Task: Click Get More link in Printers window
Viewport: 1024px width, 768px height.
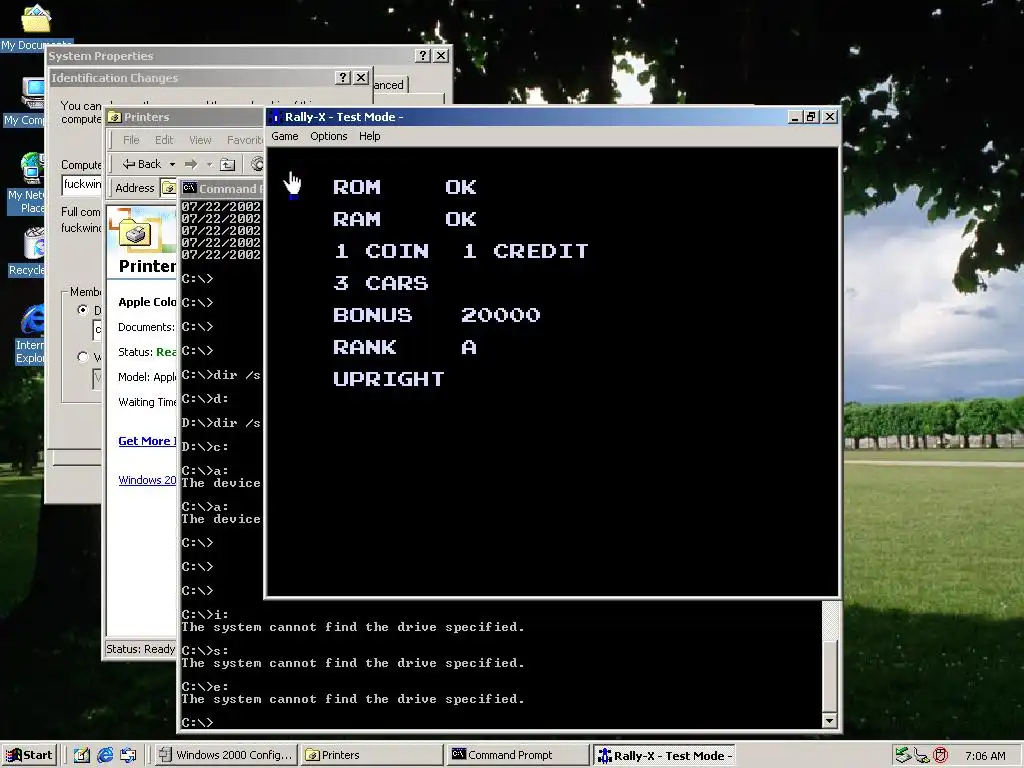Action: point(147,441)
